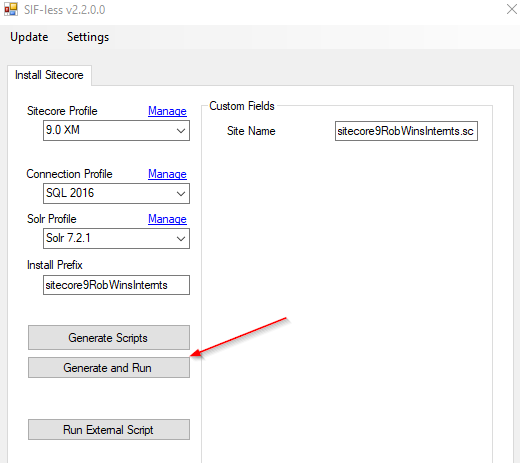Image resolution: width=520 pixels, height=463 pixels.
Task: Select the 9.0 XM combo box
Action: pos(116,131)
